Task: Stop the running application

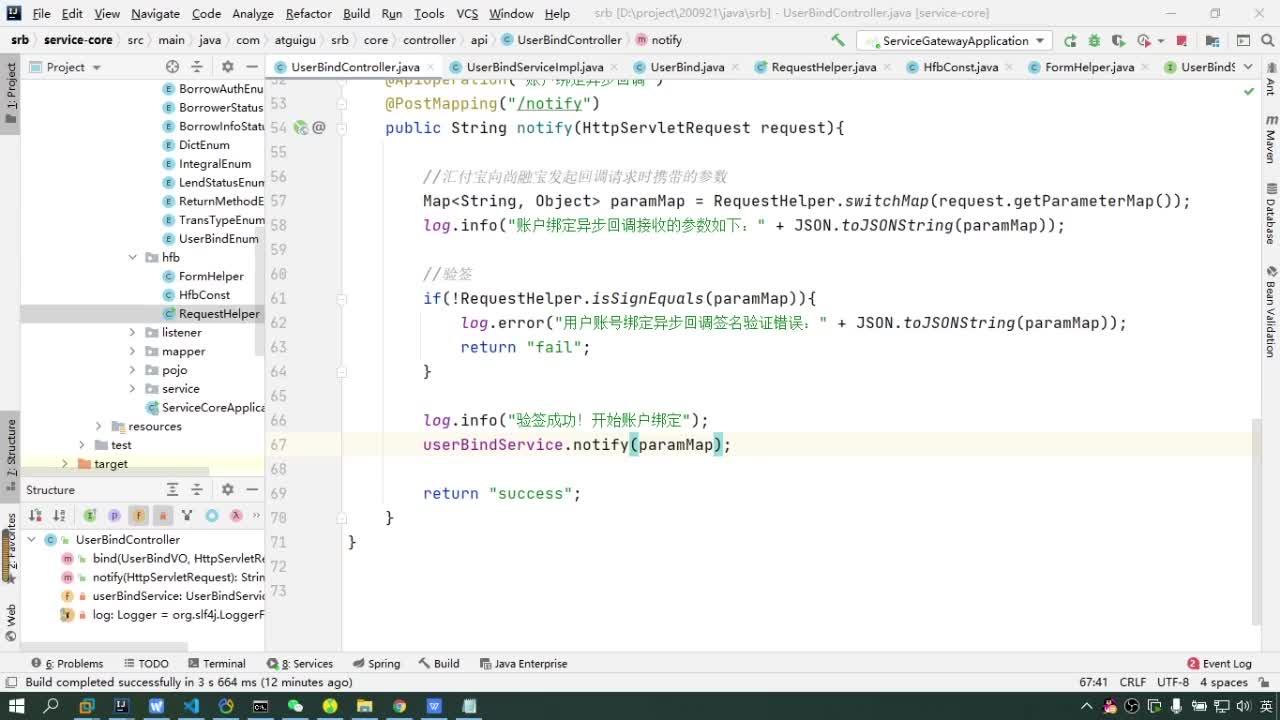Action: point(1182,40)
